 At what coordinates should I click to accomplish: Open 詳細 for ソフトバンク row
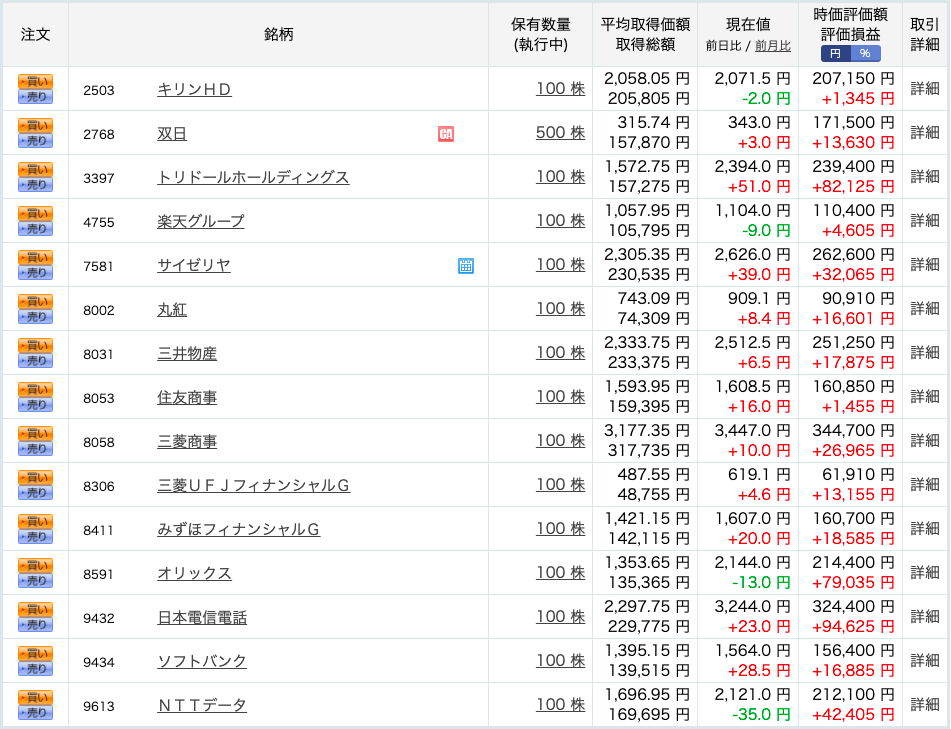pyautogui.click(x=925, y=660)
